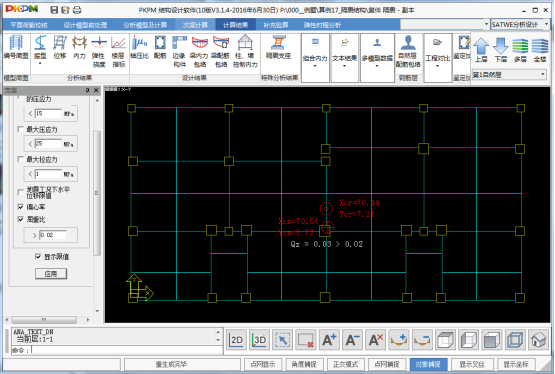This screenshot has height=374, width=555.
Task: Toggle the 显示限值 show limits checkbox
Action: point(38,257)
